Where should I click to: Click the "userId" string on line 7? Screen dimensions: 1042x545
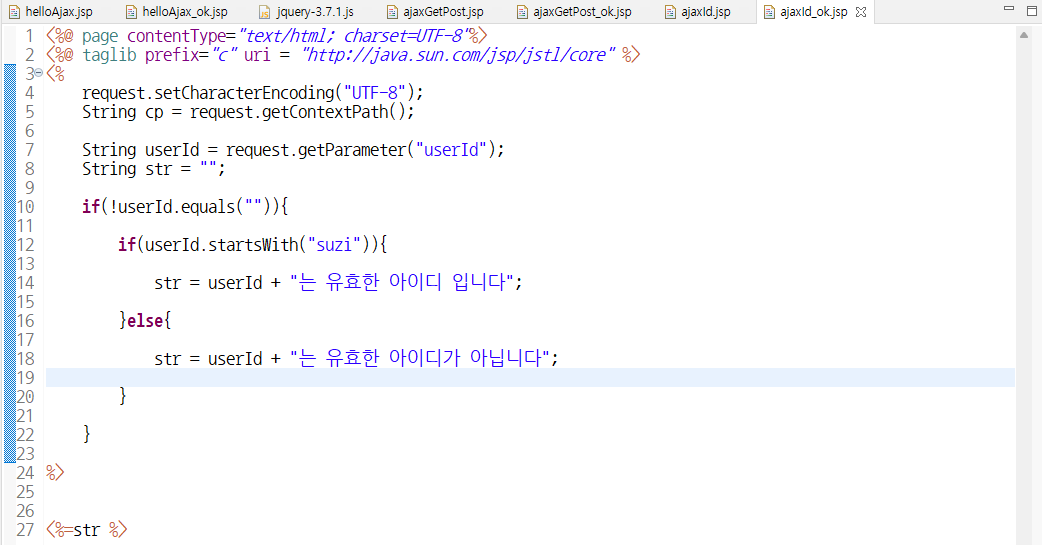tap(451, 150)
